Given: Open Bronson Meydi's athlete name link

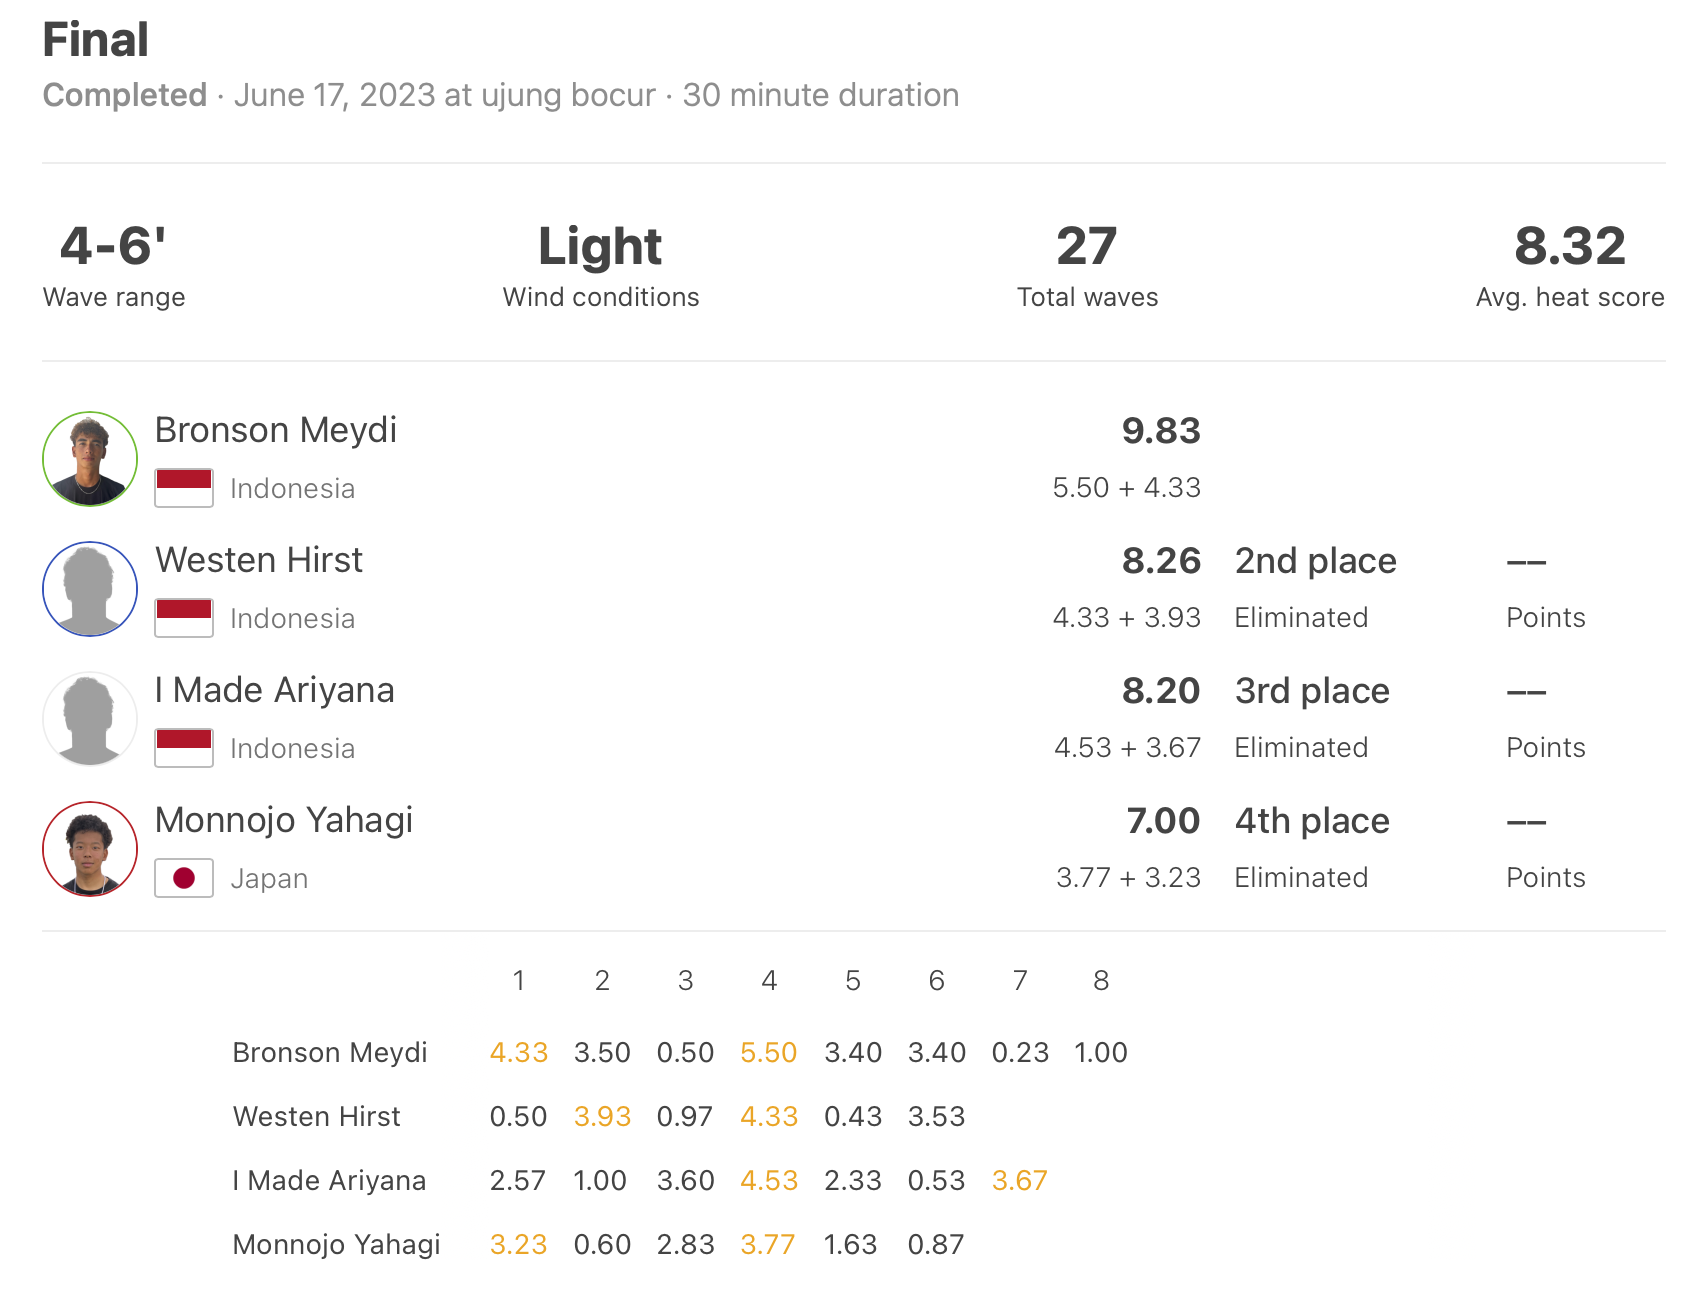Looking at the screenshot, I should (276, 430).
